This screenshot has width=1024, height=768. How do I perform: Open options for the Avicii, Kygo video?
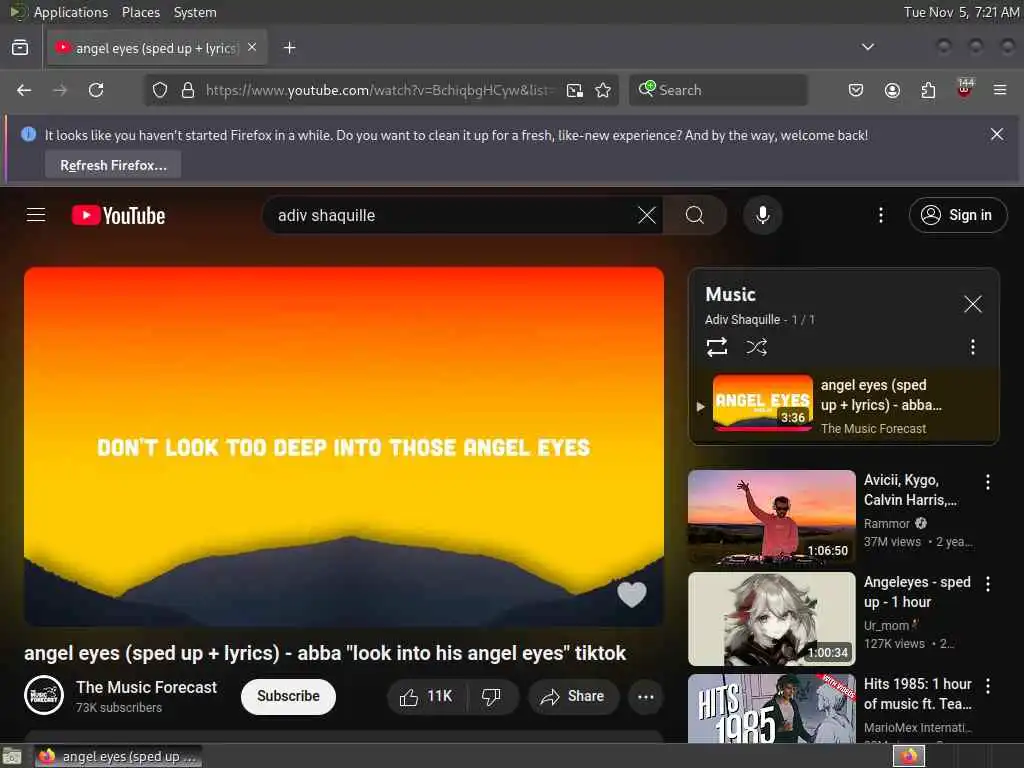click(987, 482)
